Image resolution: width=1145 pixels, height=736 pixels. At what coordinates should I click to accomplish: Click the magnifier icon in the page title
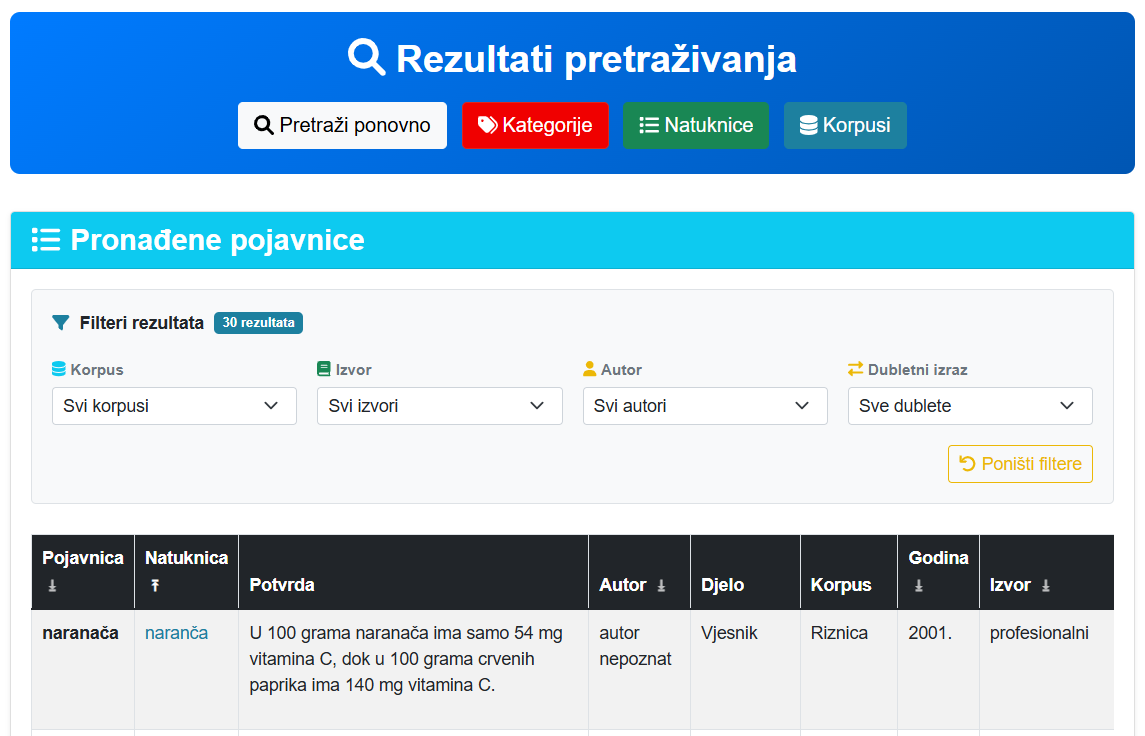pyautogui.click(x=366, y=58)
